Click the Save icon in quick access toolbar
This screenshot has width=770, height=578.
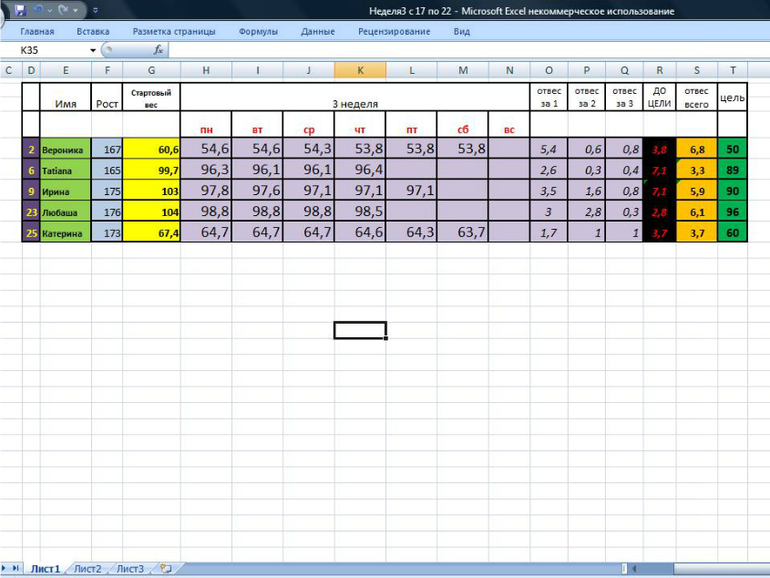tap(19, 10)
